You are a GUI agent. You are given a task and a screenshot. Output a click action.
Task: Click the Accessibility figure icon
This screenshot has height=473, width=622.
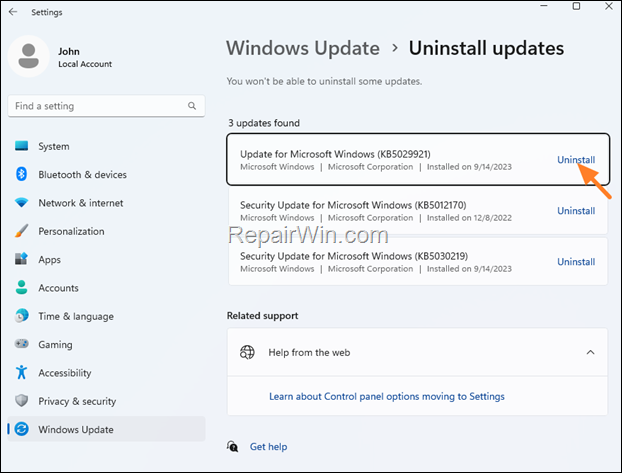point(21,372)
